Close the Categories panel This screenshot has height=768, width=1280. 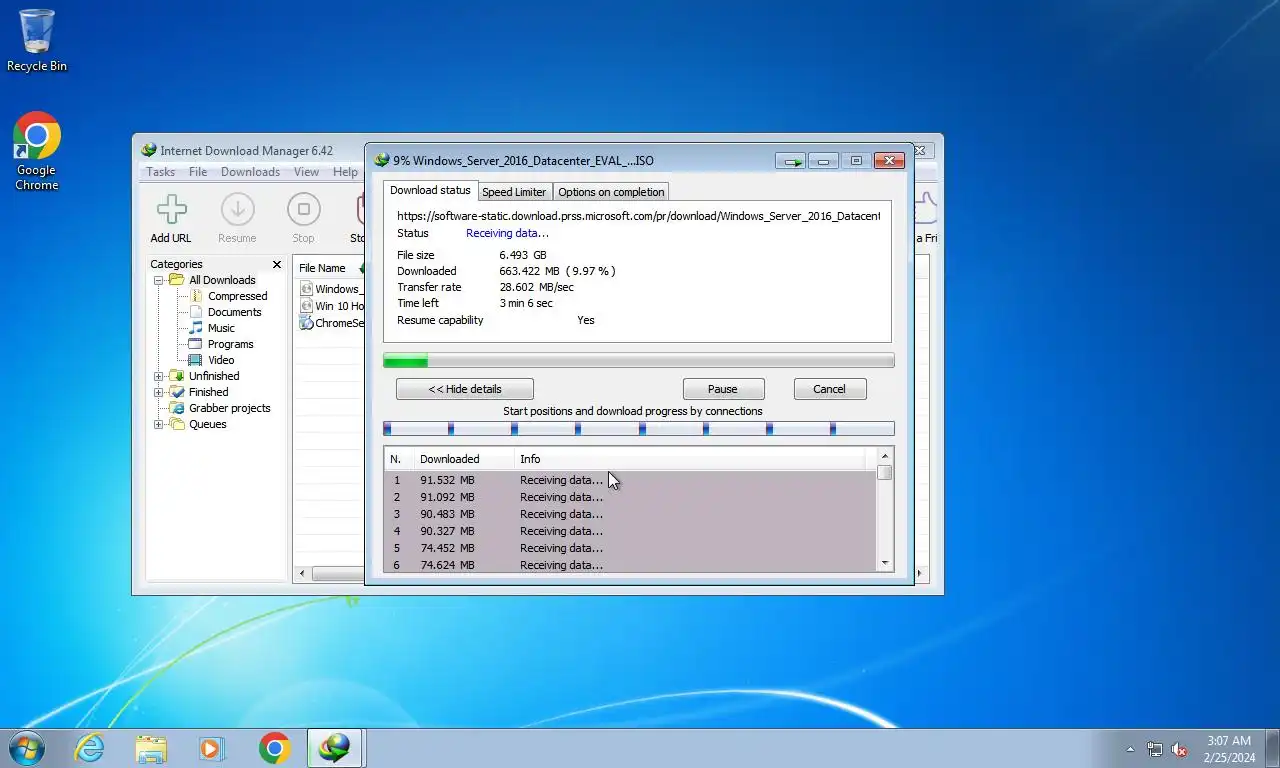coord(277,265)
